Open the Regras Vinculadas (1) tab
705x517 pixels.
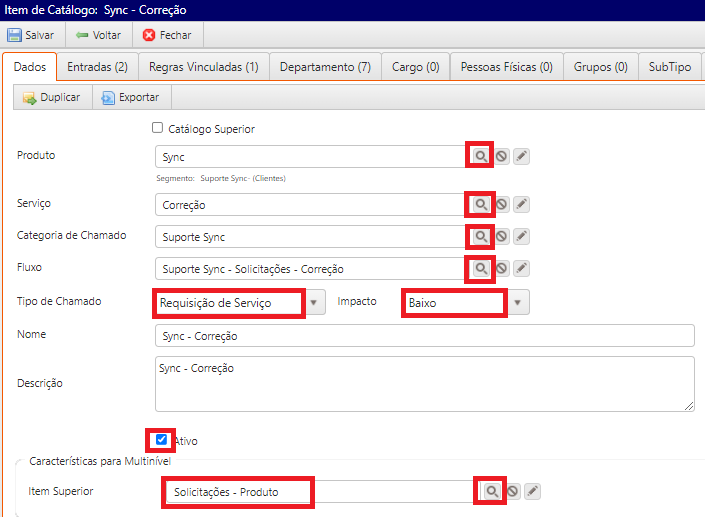(x=203, y=67)
